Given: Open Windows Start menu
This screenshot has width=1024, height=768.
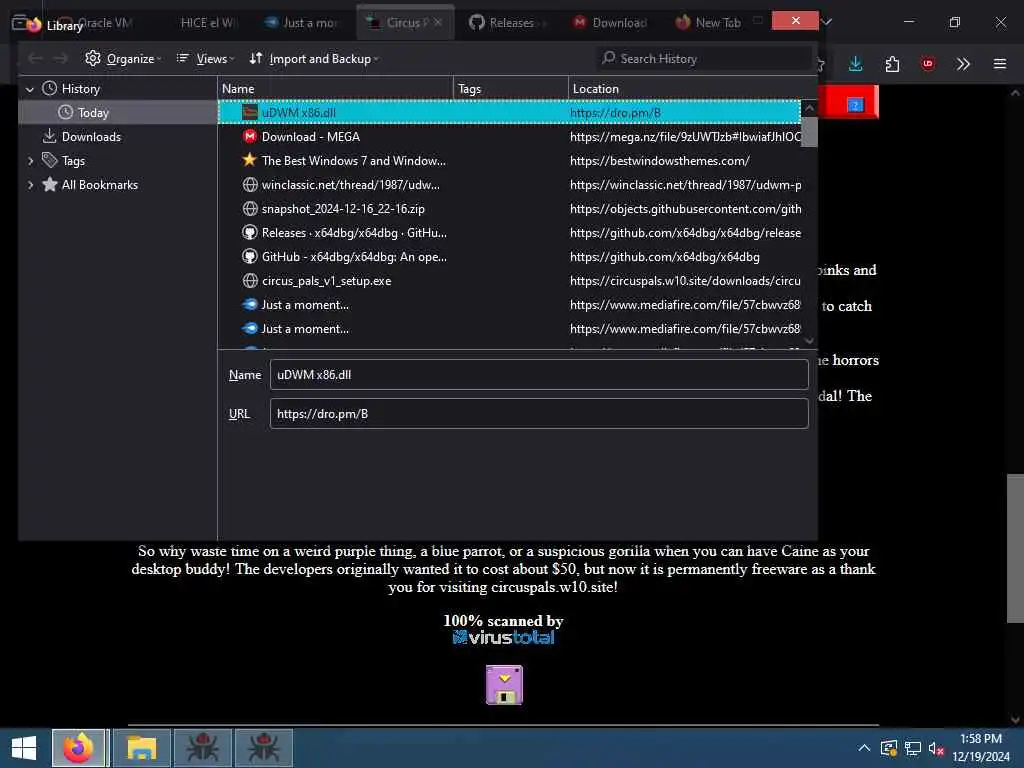Looking at the screenshot, I should (24, 748).
